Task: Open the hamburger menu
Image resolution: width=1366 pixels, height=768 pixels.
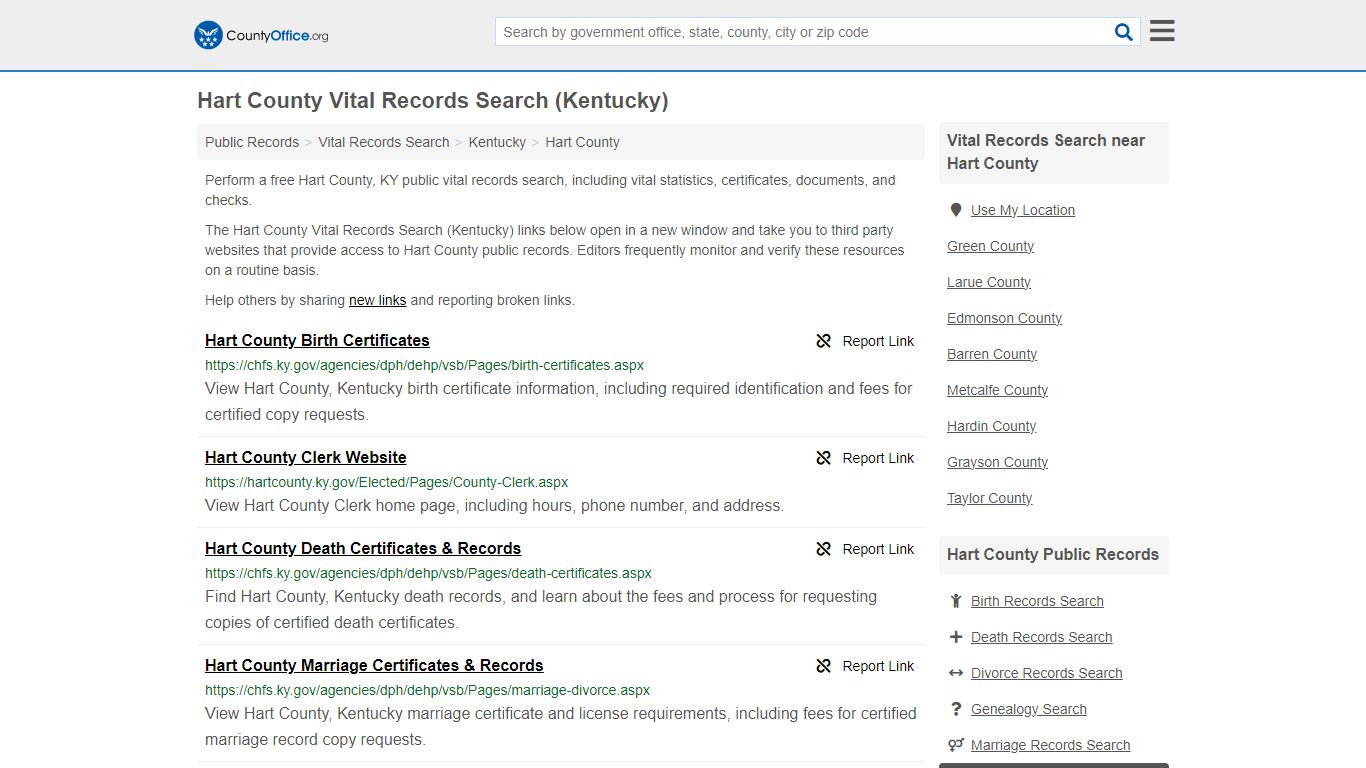Action: [x=1162, y=31]
